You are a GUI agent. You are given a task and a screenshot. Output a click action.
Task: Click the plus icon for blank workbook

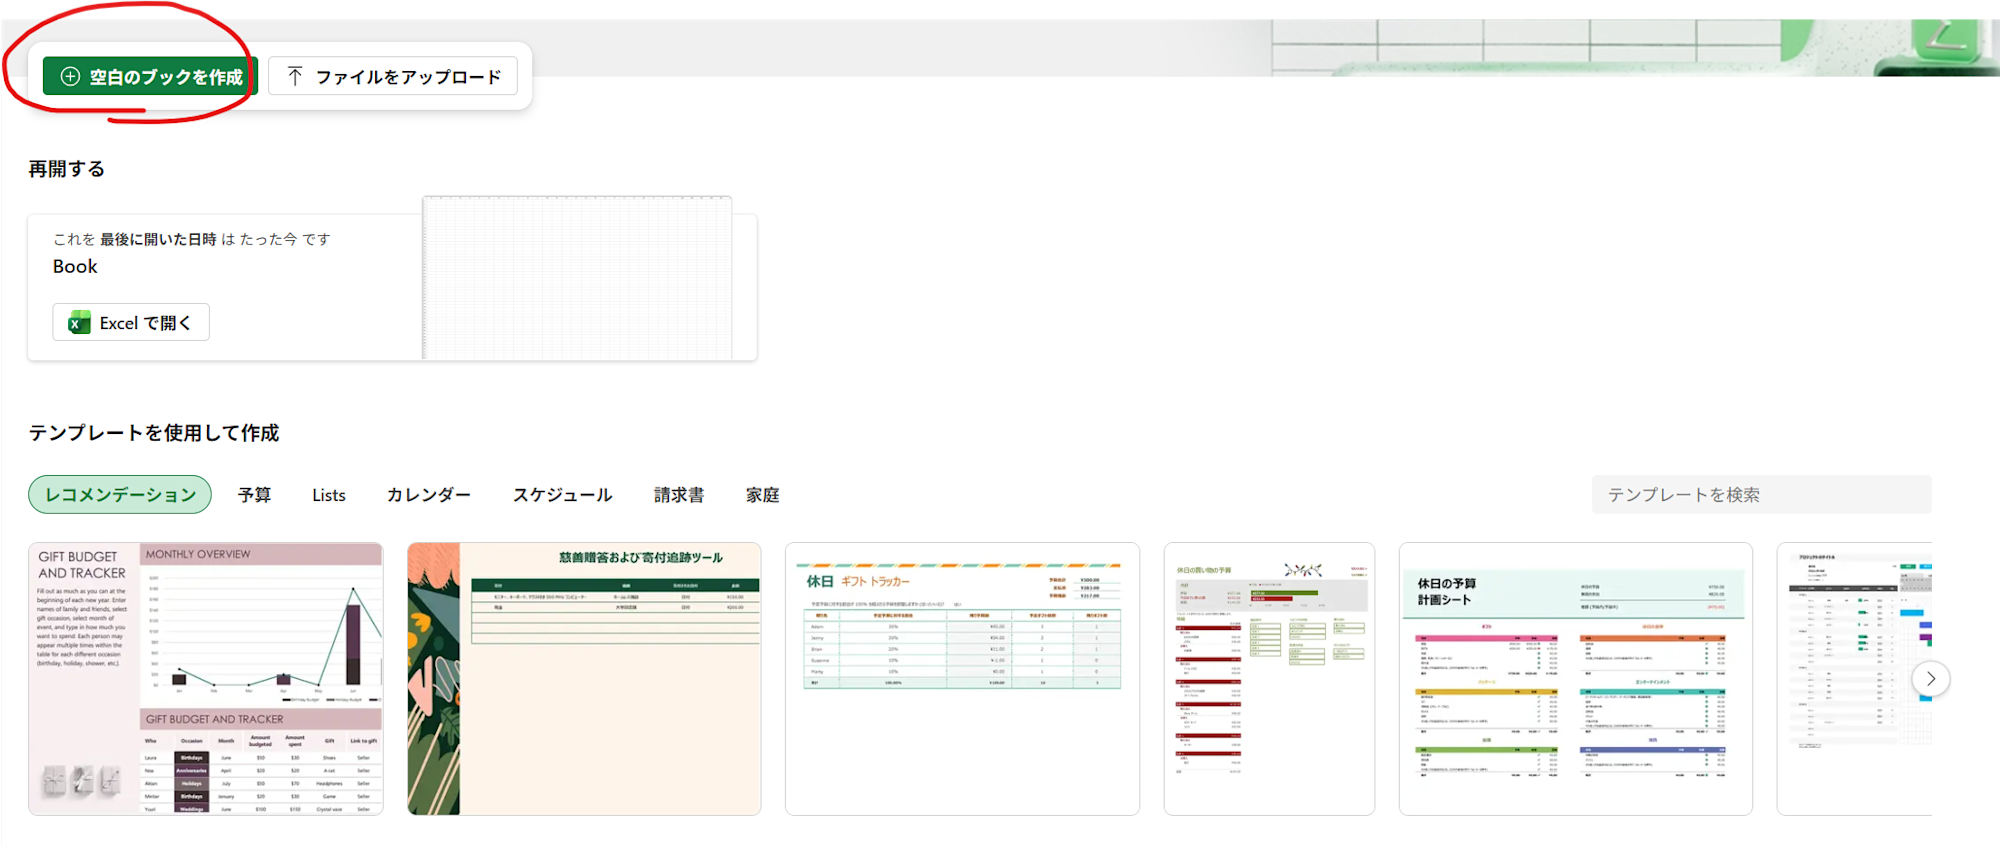click(x=70, y=77)
